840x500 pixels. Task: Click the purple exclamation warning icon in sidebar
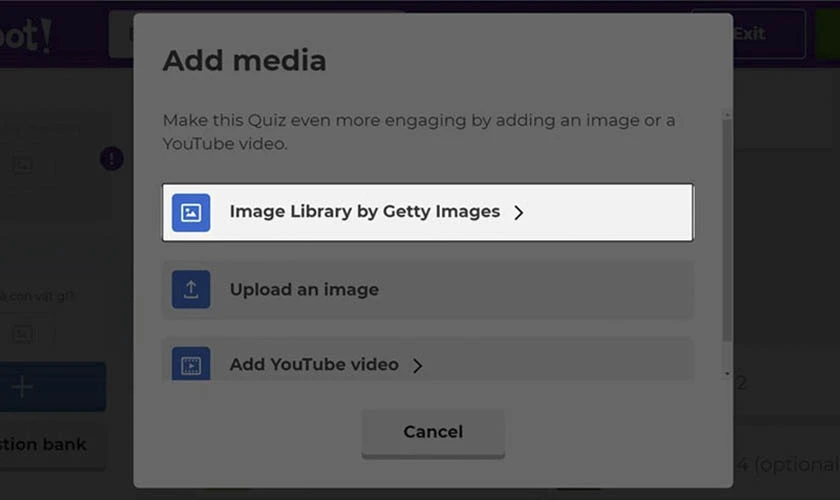tap(111, 159)
